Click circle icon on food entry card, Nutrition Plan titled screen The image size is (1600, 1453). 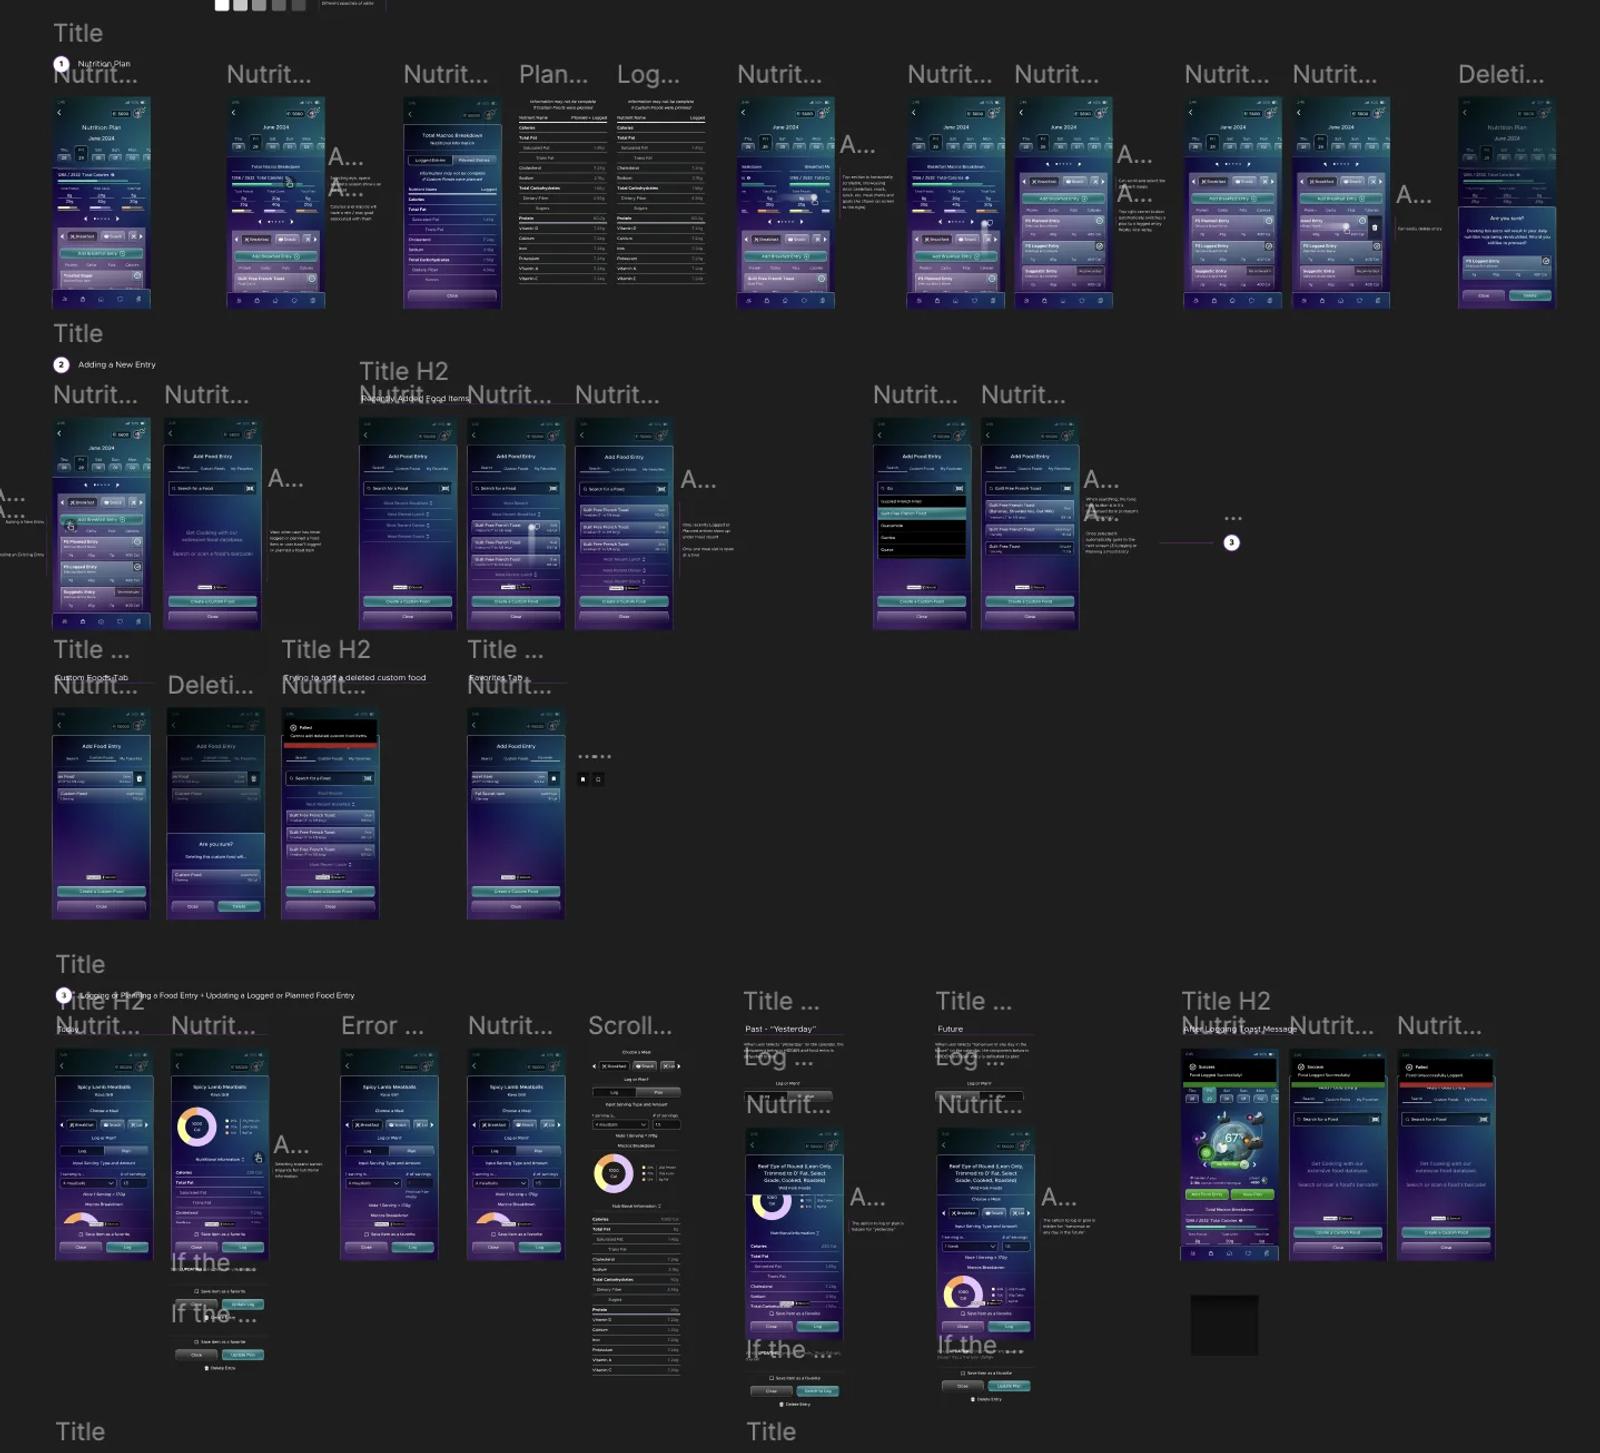coord(137,276)
